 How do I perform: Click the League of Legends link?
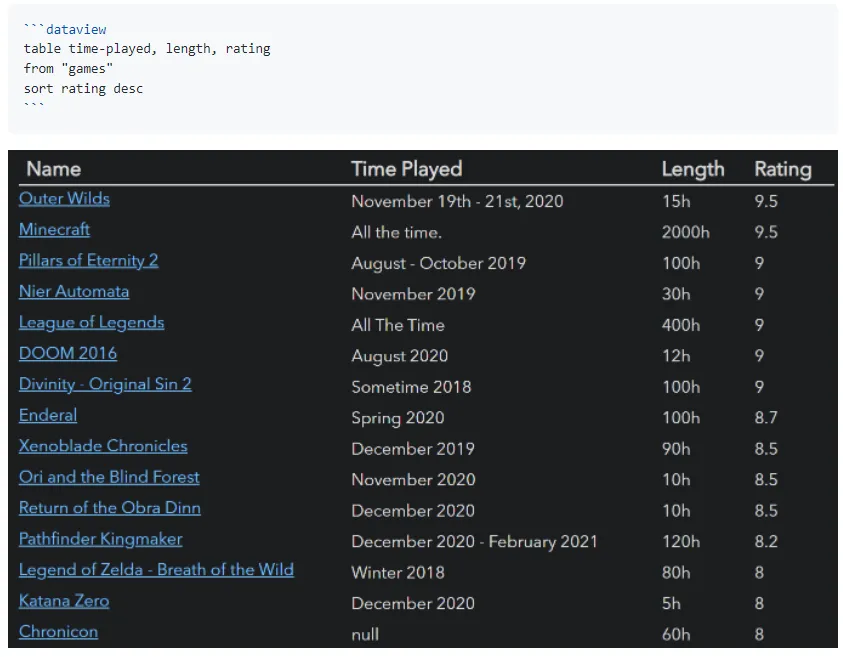[91, 323]
